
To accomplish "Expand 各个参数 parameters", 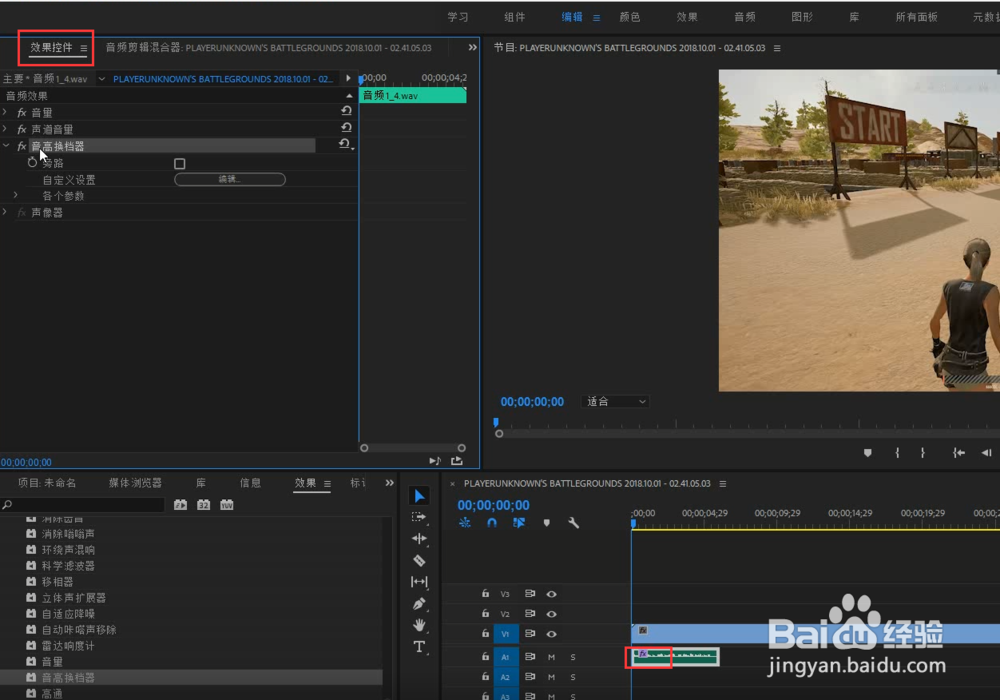I will click(16, 195).
